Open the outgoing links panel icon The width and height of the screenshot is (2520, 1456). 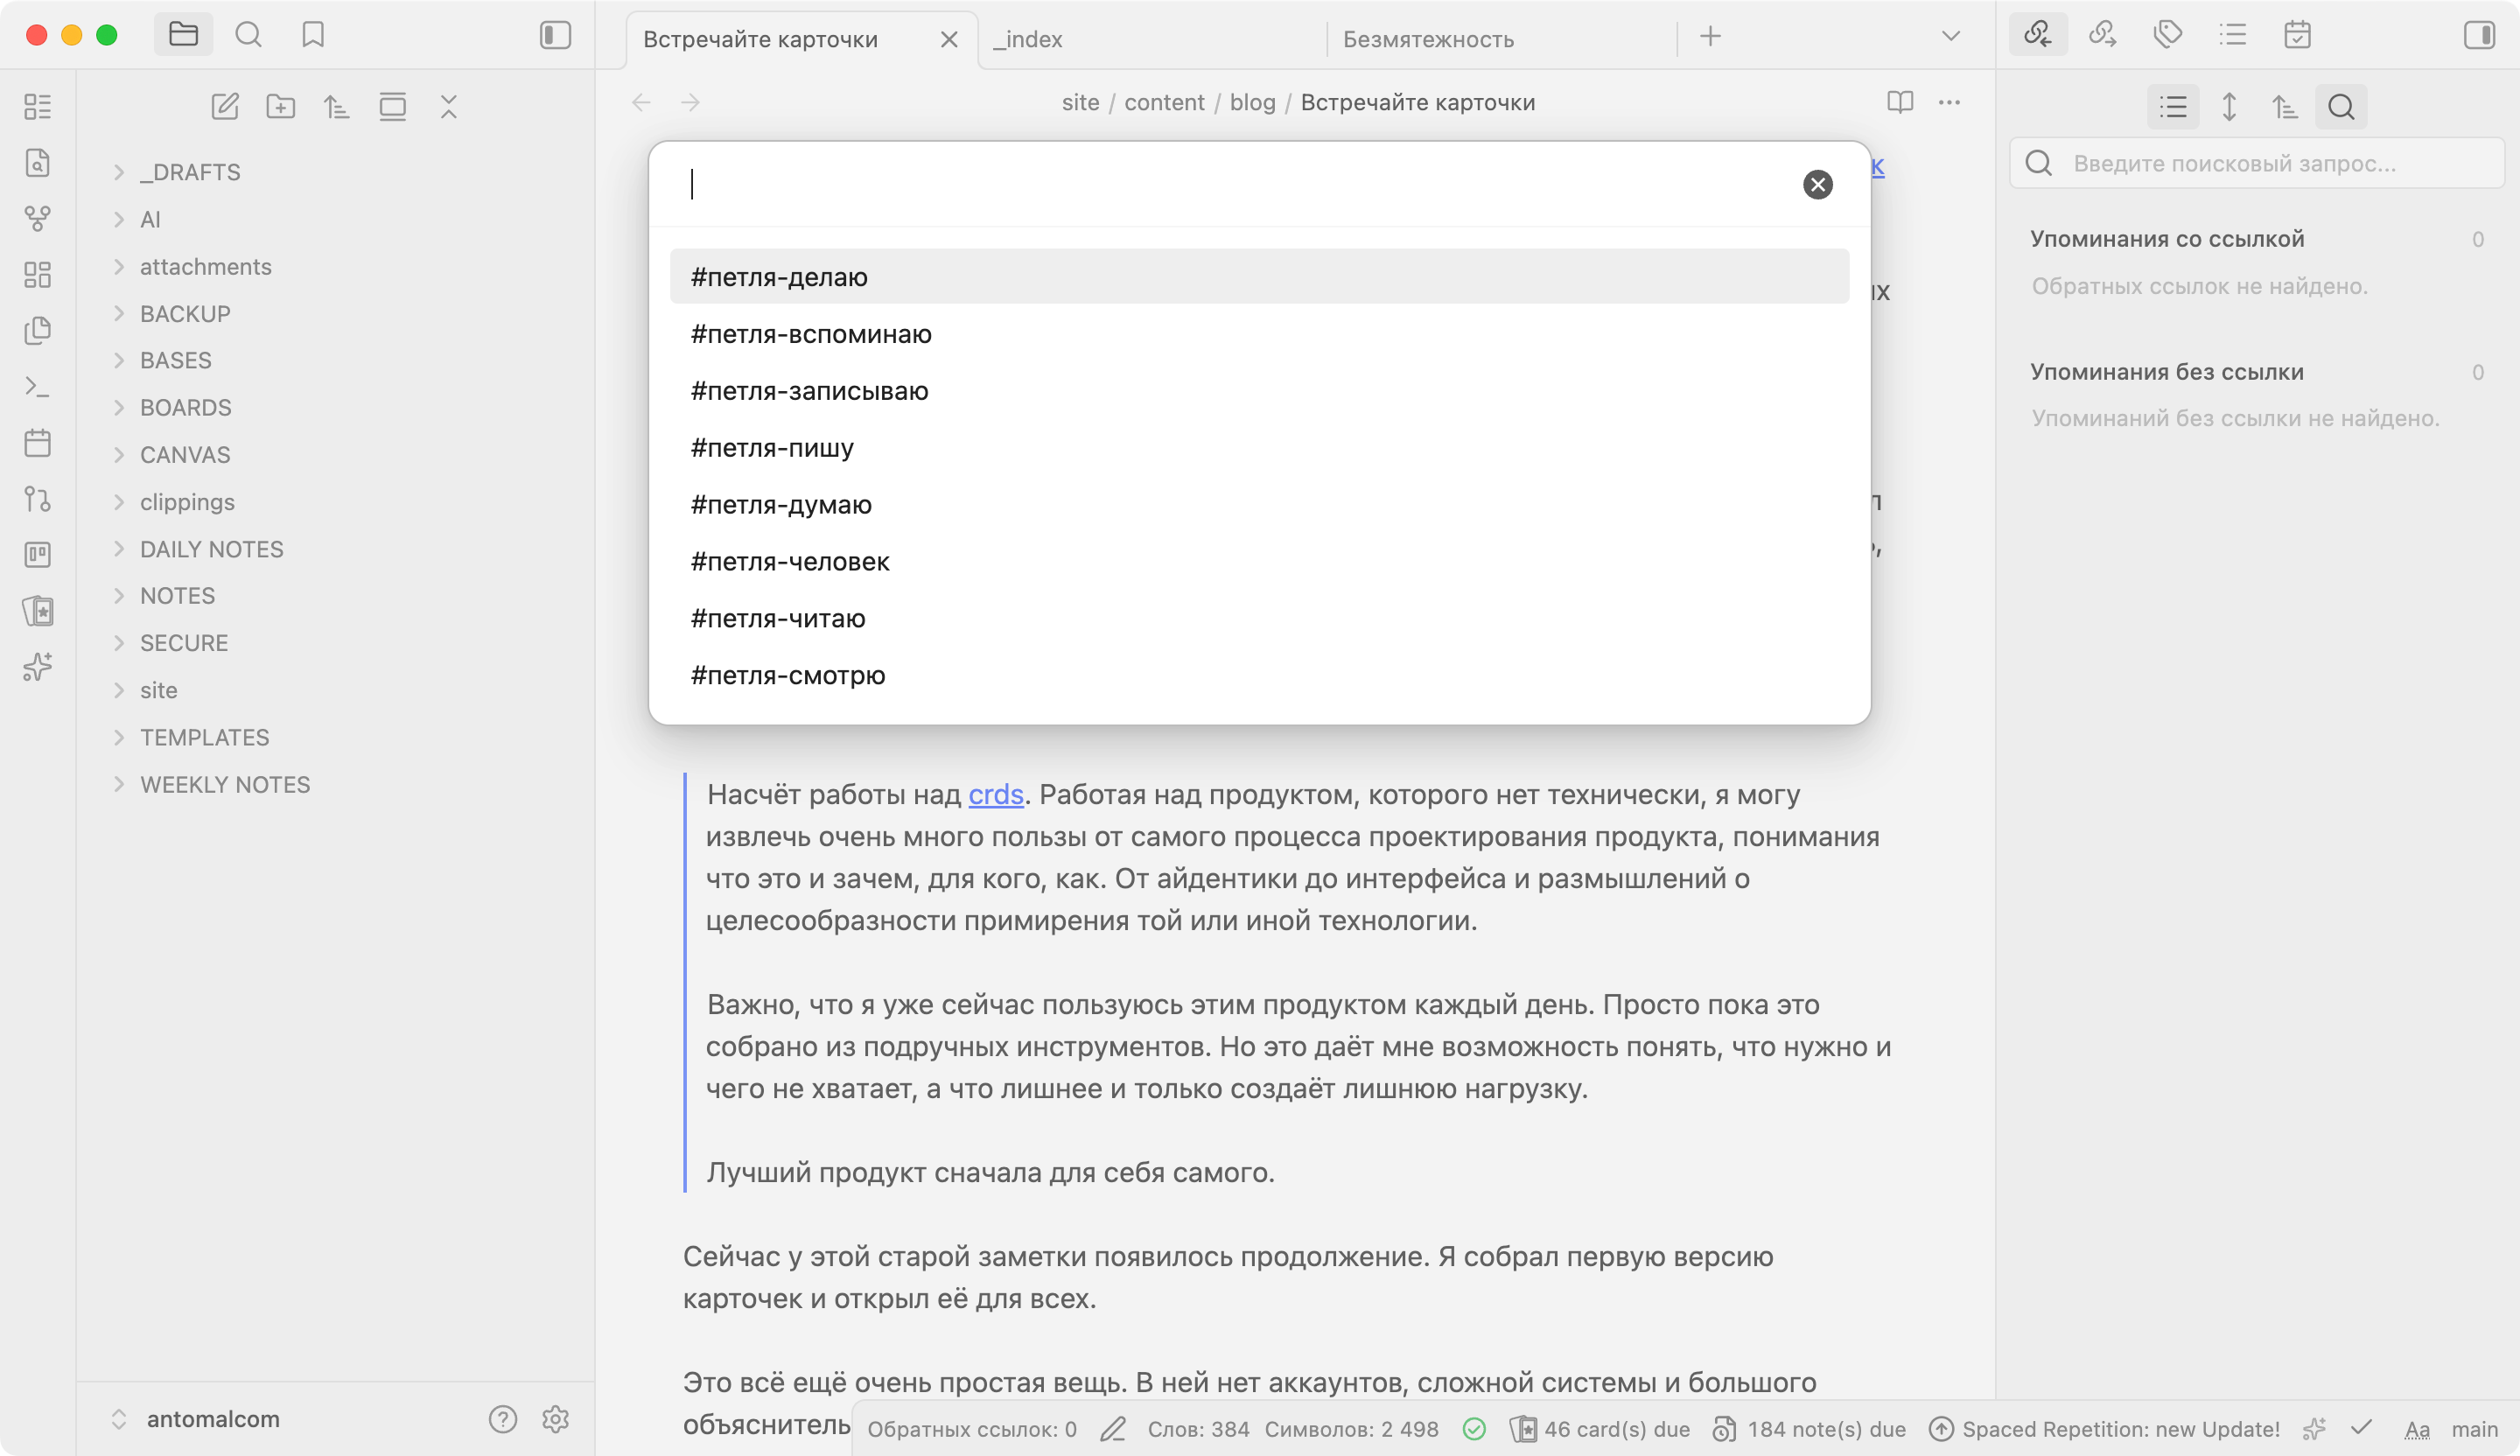point(2102,36)
